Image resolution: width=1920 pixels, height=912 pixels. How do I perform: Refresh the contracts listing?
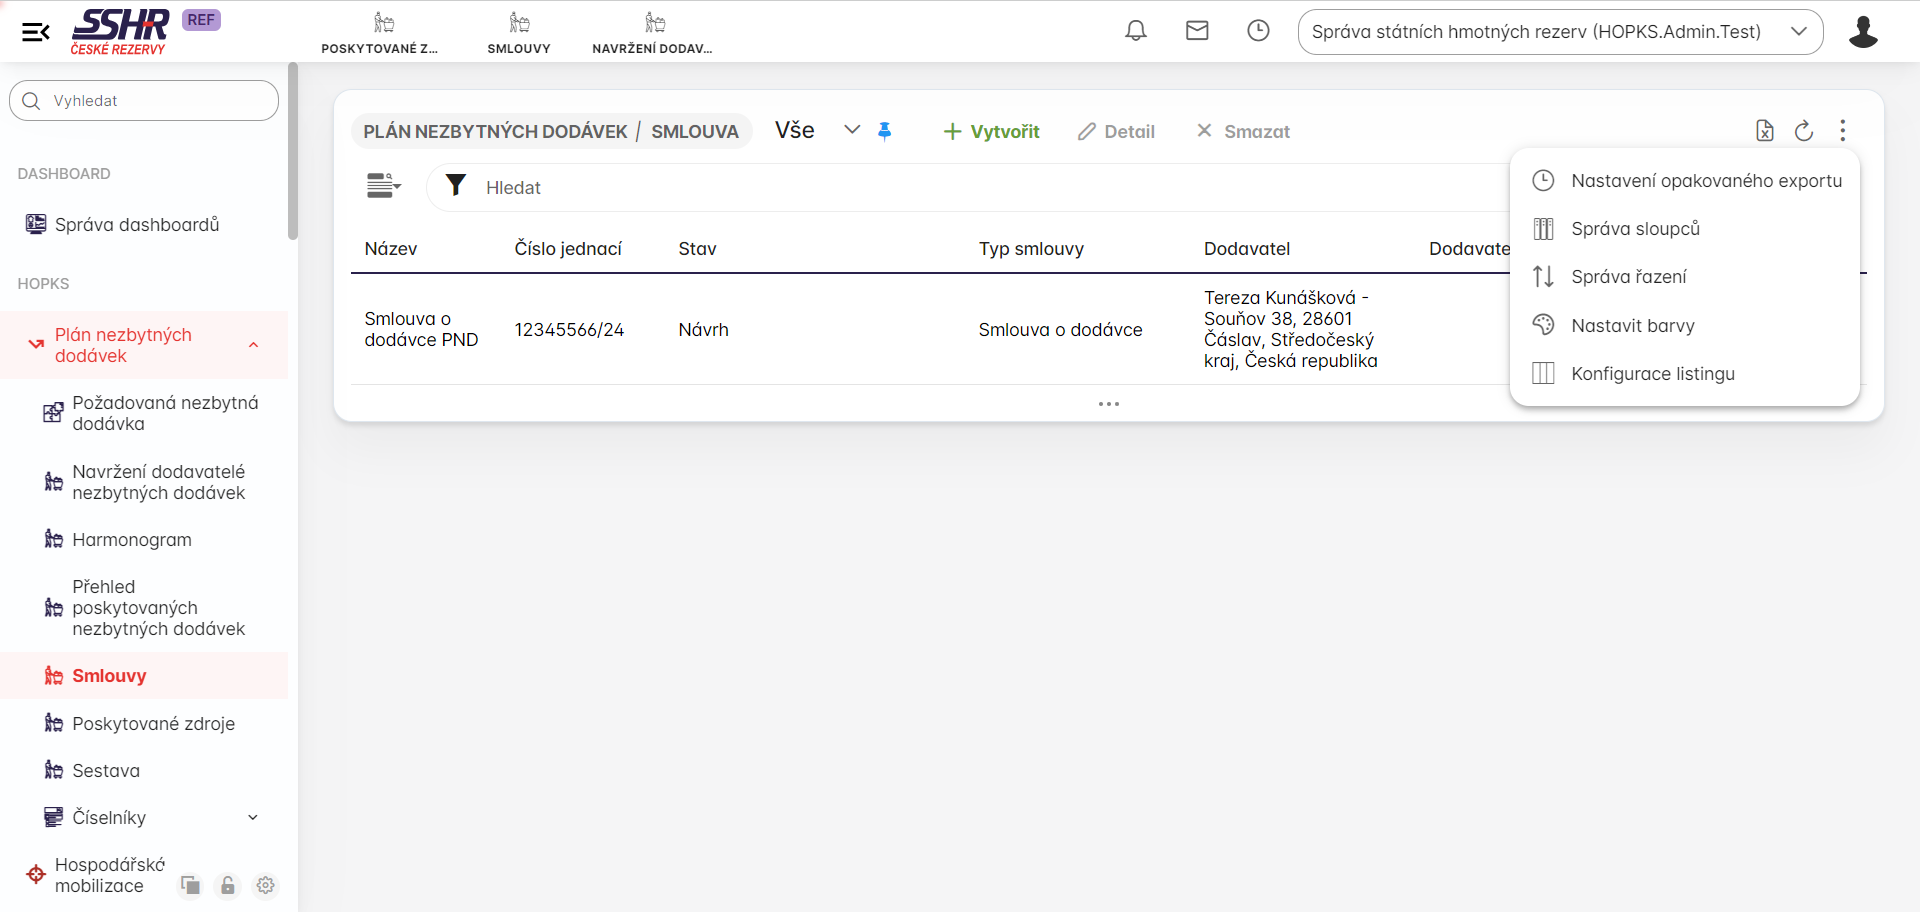point(1804,131)
